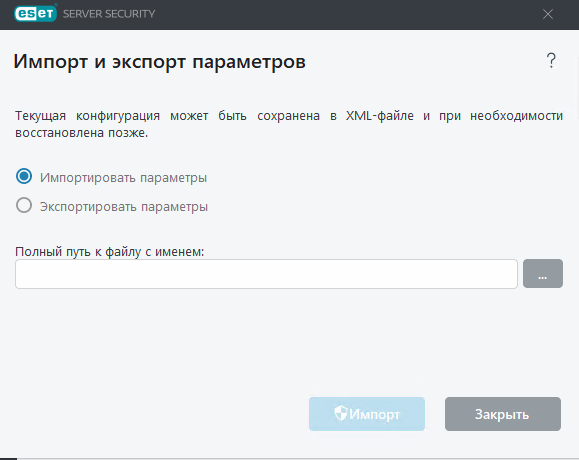Select the Экспортировать параметры radio button
This screenshot has height=460, width=579.
24,205
